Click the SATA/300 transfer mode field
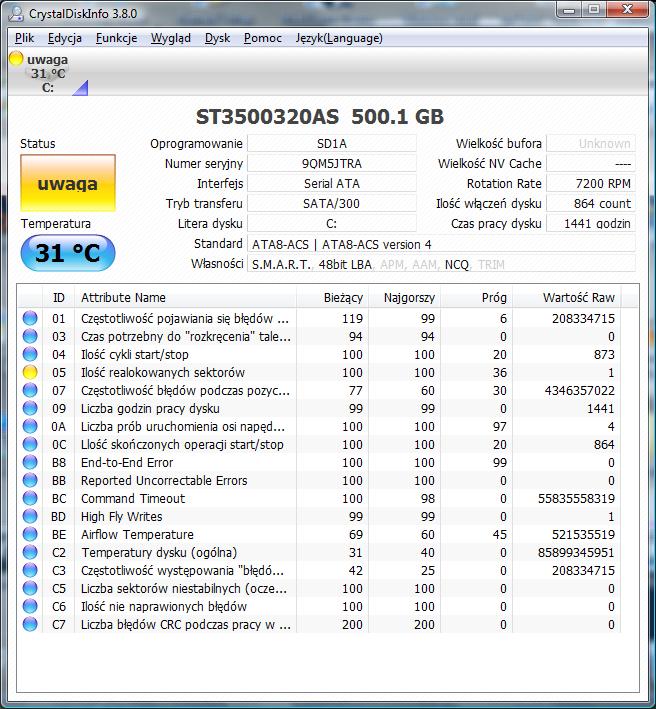Viewport: 656px width, 709px height. [x=332, y=203]
